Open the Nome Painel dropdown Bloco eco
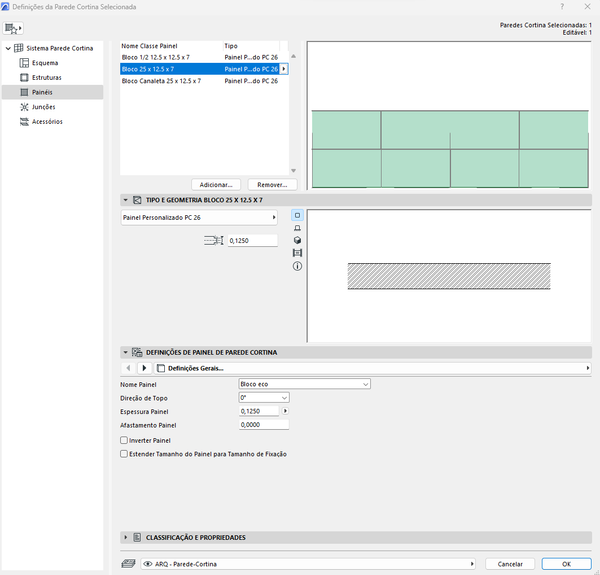The width and height of the screenshot is (600, 575). (305, 384)
